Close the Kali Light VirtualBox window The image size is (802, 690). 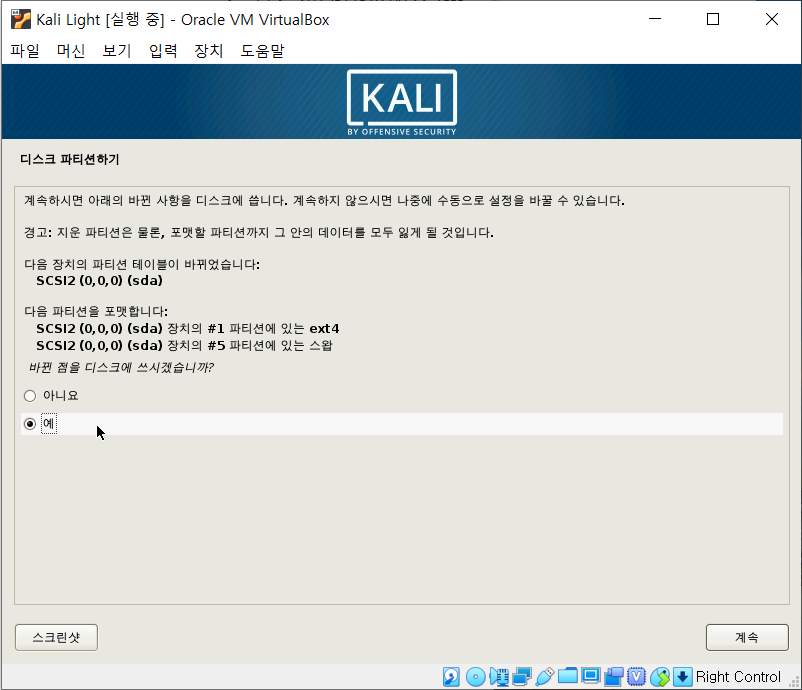point(772,19)
